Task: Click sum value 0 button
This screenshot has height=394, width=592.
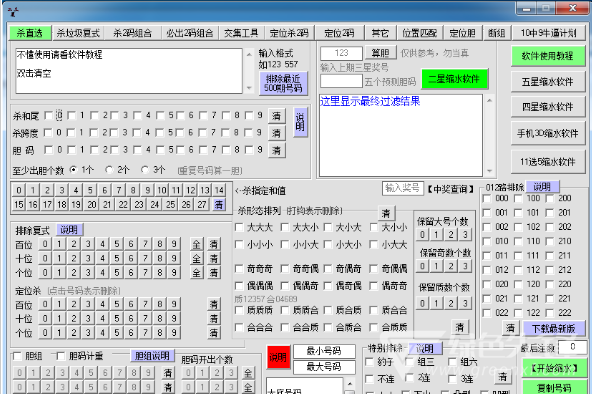Action: [x=19, y=190]
